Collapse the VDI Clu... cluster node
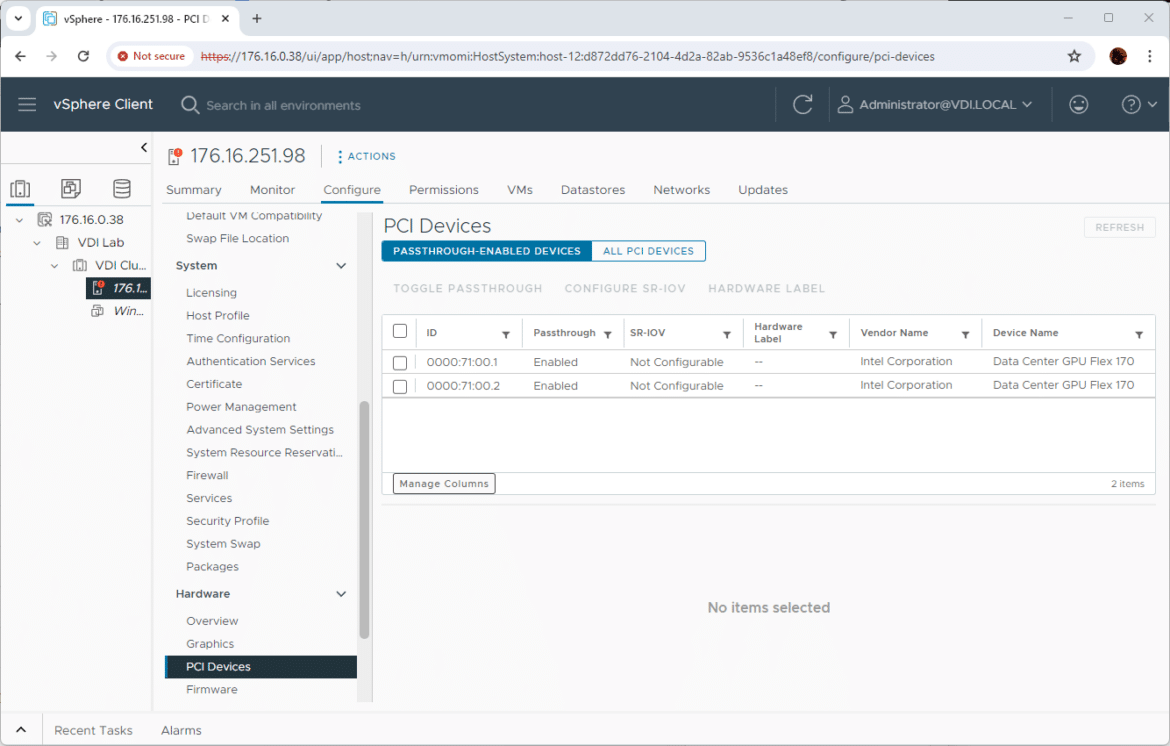This screenshot has width=1170, height=746. click(x=54, y=266)
